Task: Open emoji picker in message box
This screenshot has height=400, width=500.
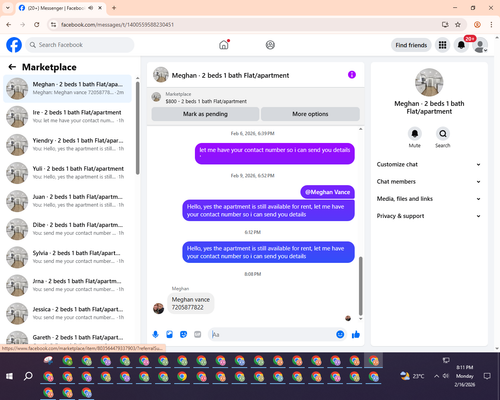Action: tap(340, 334)
